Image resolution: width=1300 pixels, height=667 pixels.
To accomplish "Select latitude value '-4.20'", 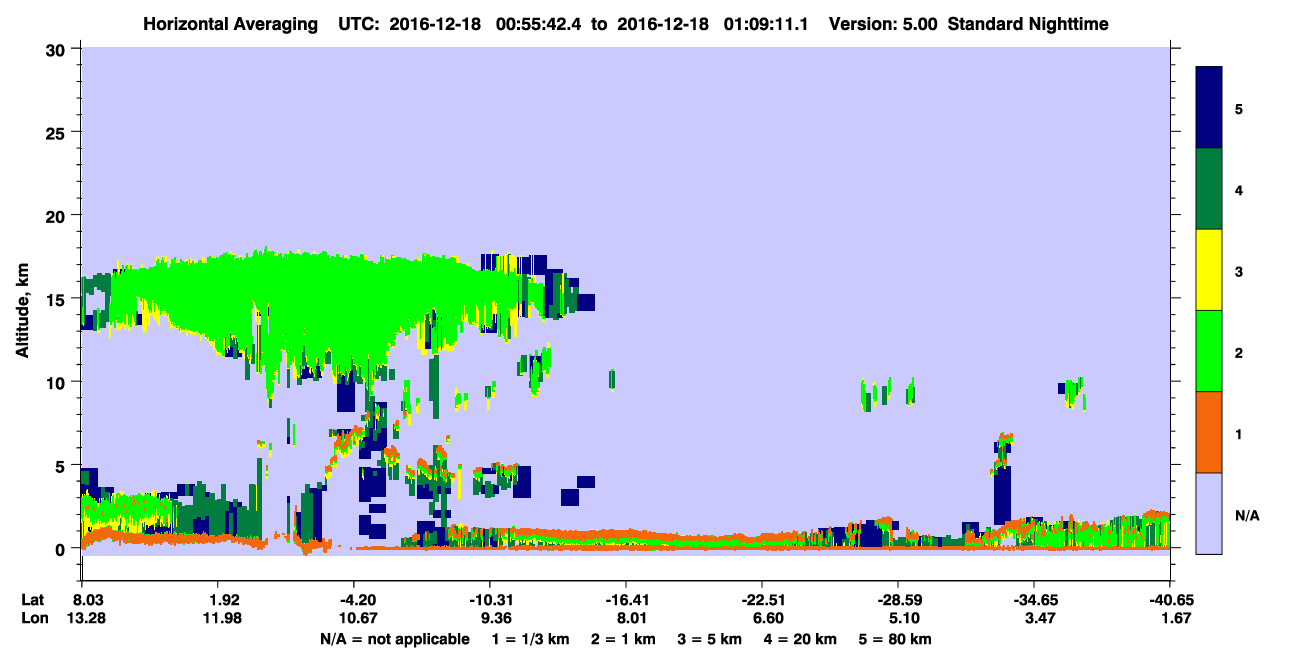I will pos(357,600).
